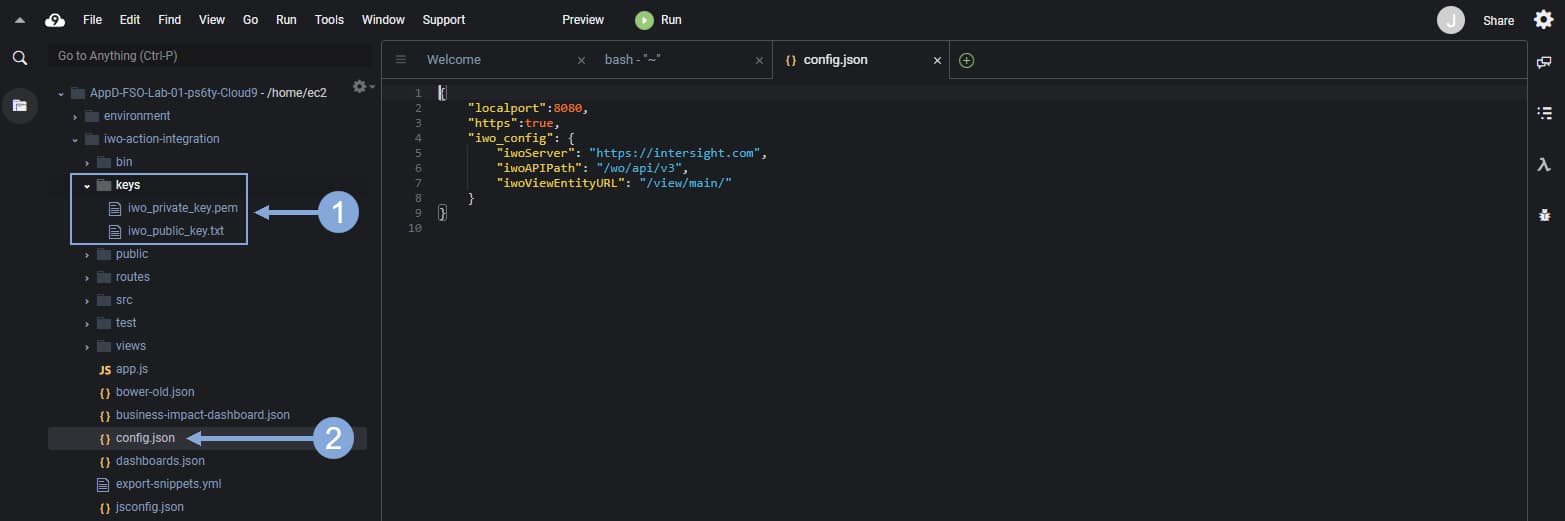Toggle the Environment file tree panel icon
Screen dimensions: 1565x521
click(19, 105)
